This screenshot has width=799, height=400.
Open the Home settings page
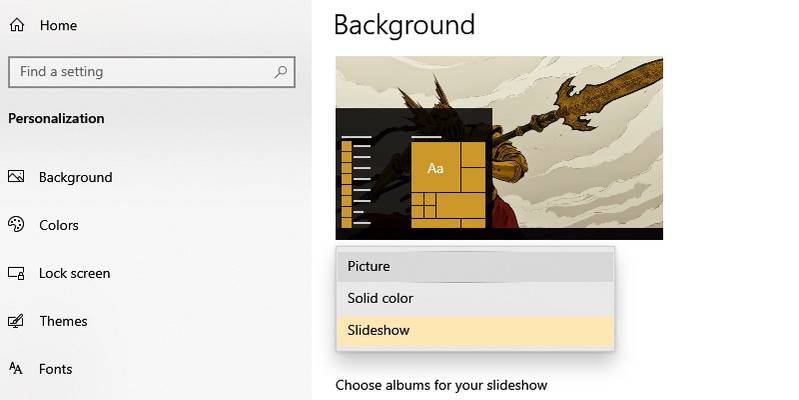(x=59, y=25)
